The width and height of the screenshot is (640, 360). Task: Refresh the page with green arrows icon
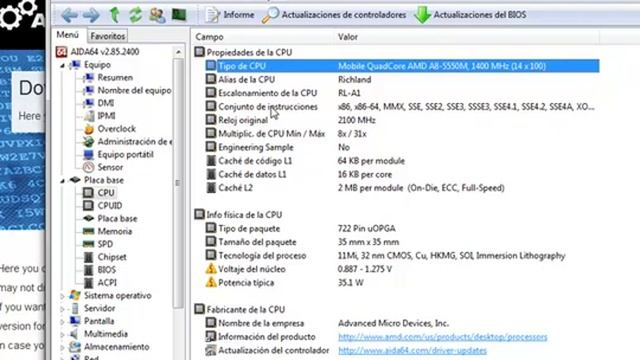click(x=136, y=15)
